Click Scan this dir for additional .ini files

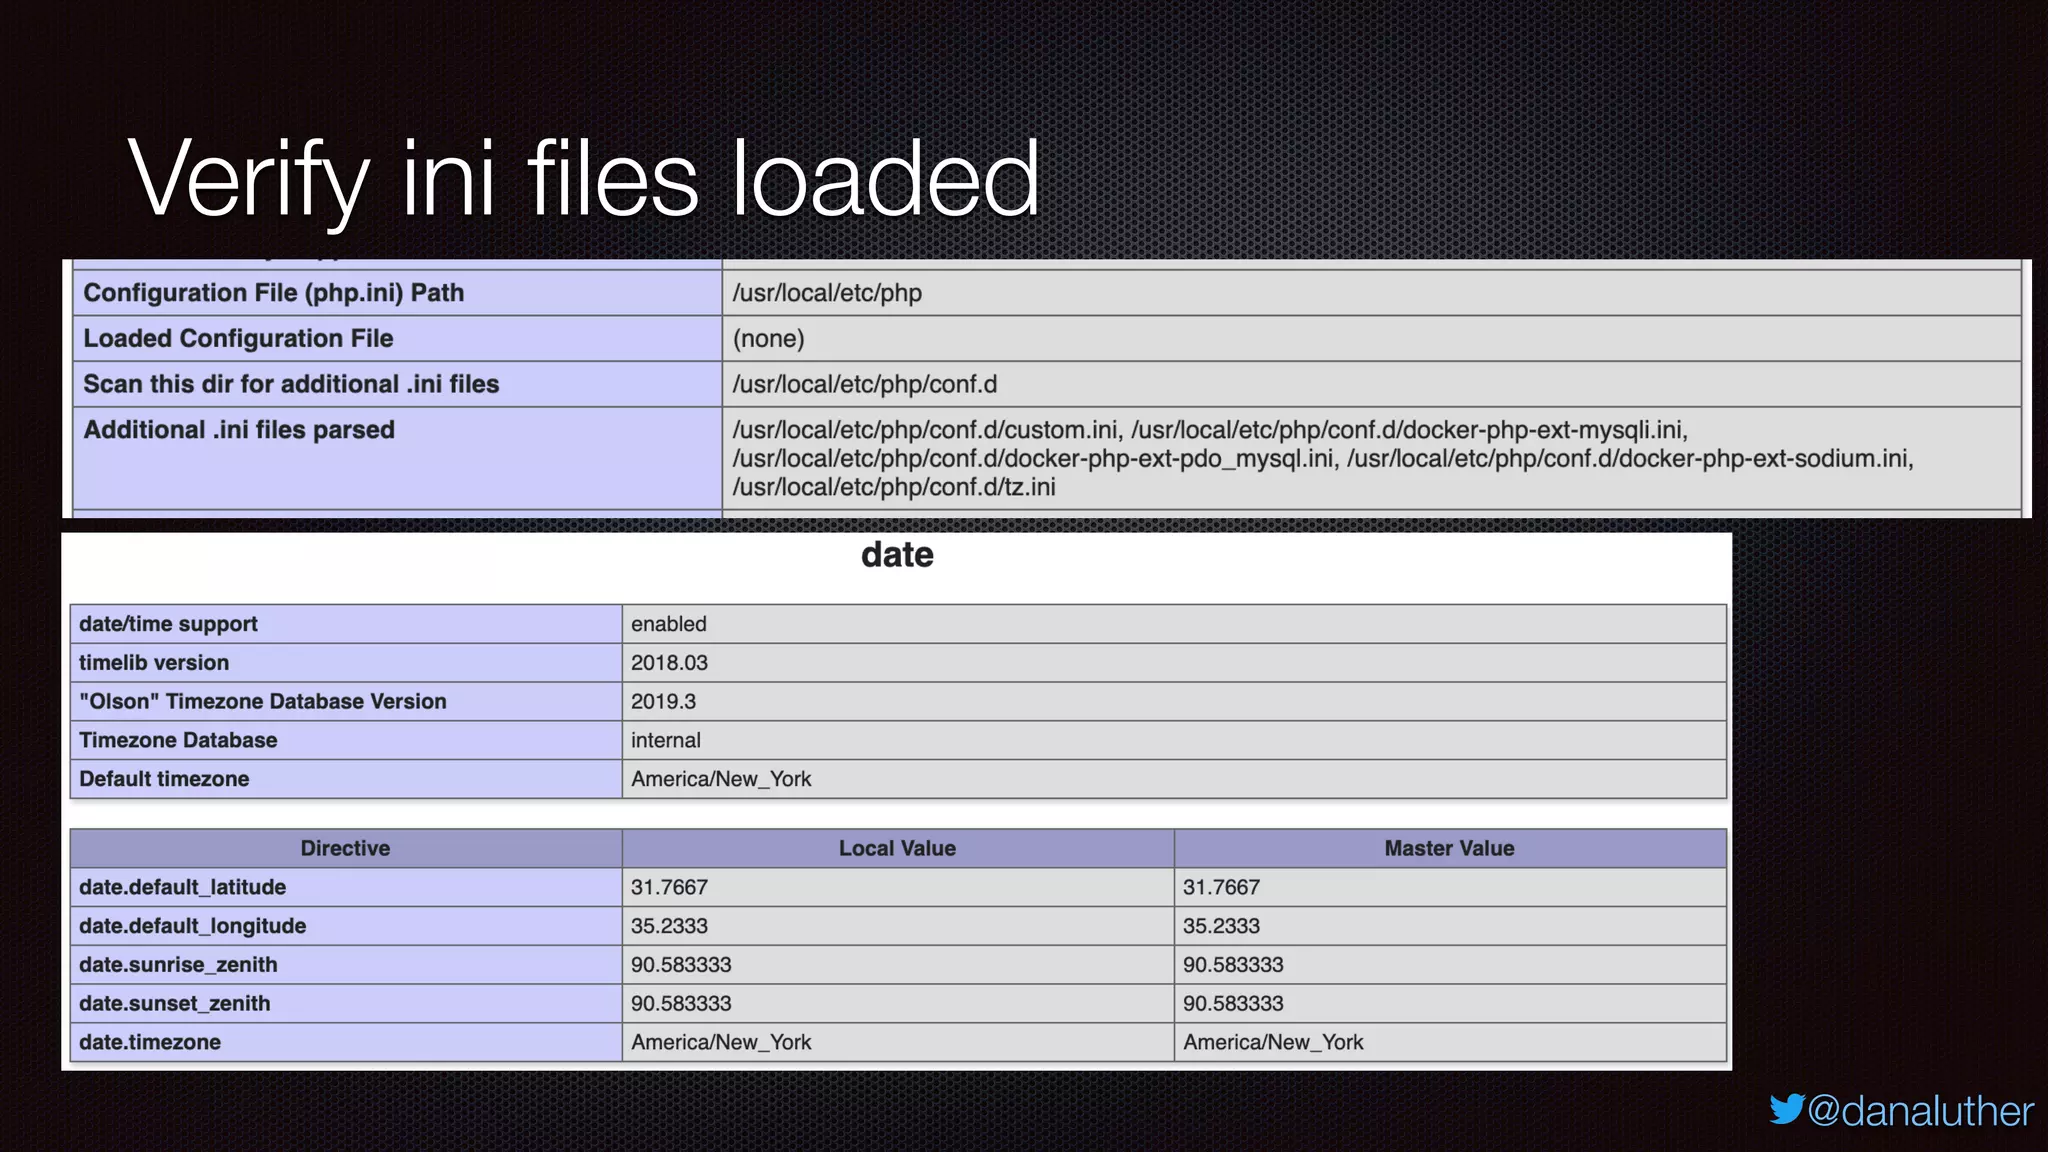[x=291, y=384]
